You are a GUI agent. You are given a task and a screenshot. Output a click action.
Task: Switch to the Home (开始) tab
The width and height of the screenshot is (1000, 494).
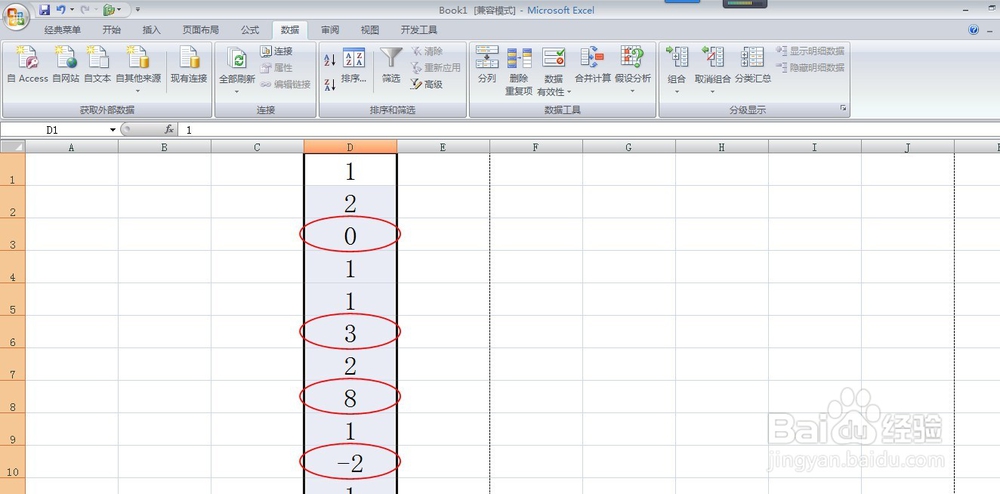[x=112, y=30]
